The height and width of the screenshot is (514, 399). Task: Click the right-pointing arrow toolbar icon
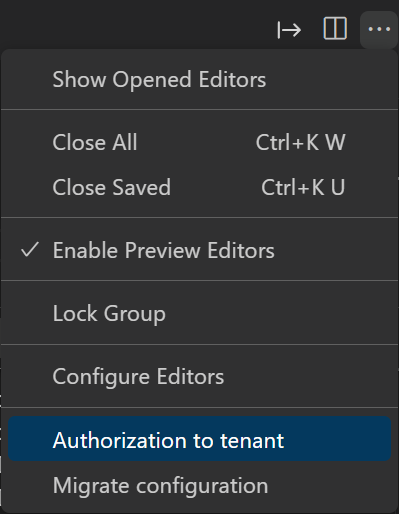click(289, 30)
